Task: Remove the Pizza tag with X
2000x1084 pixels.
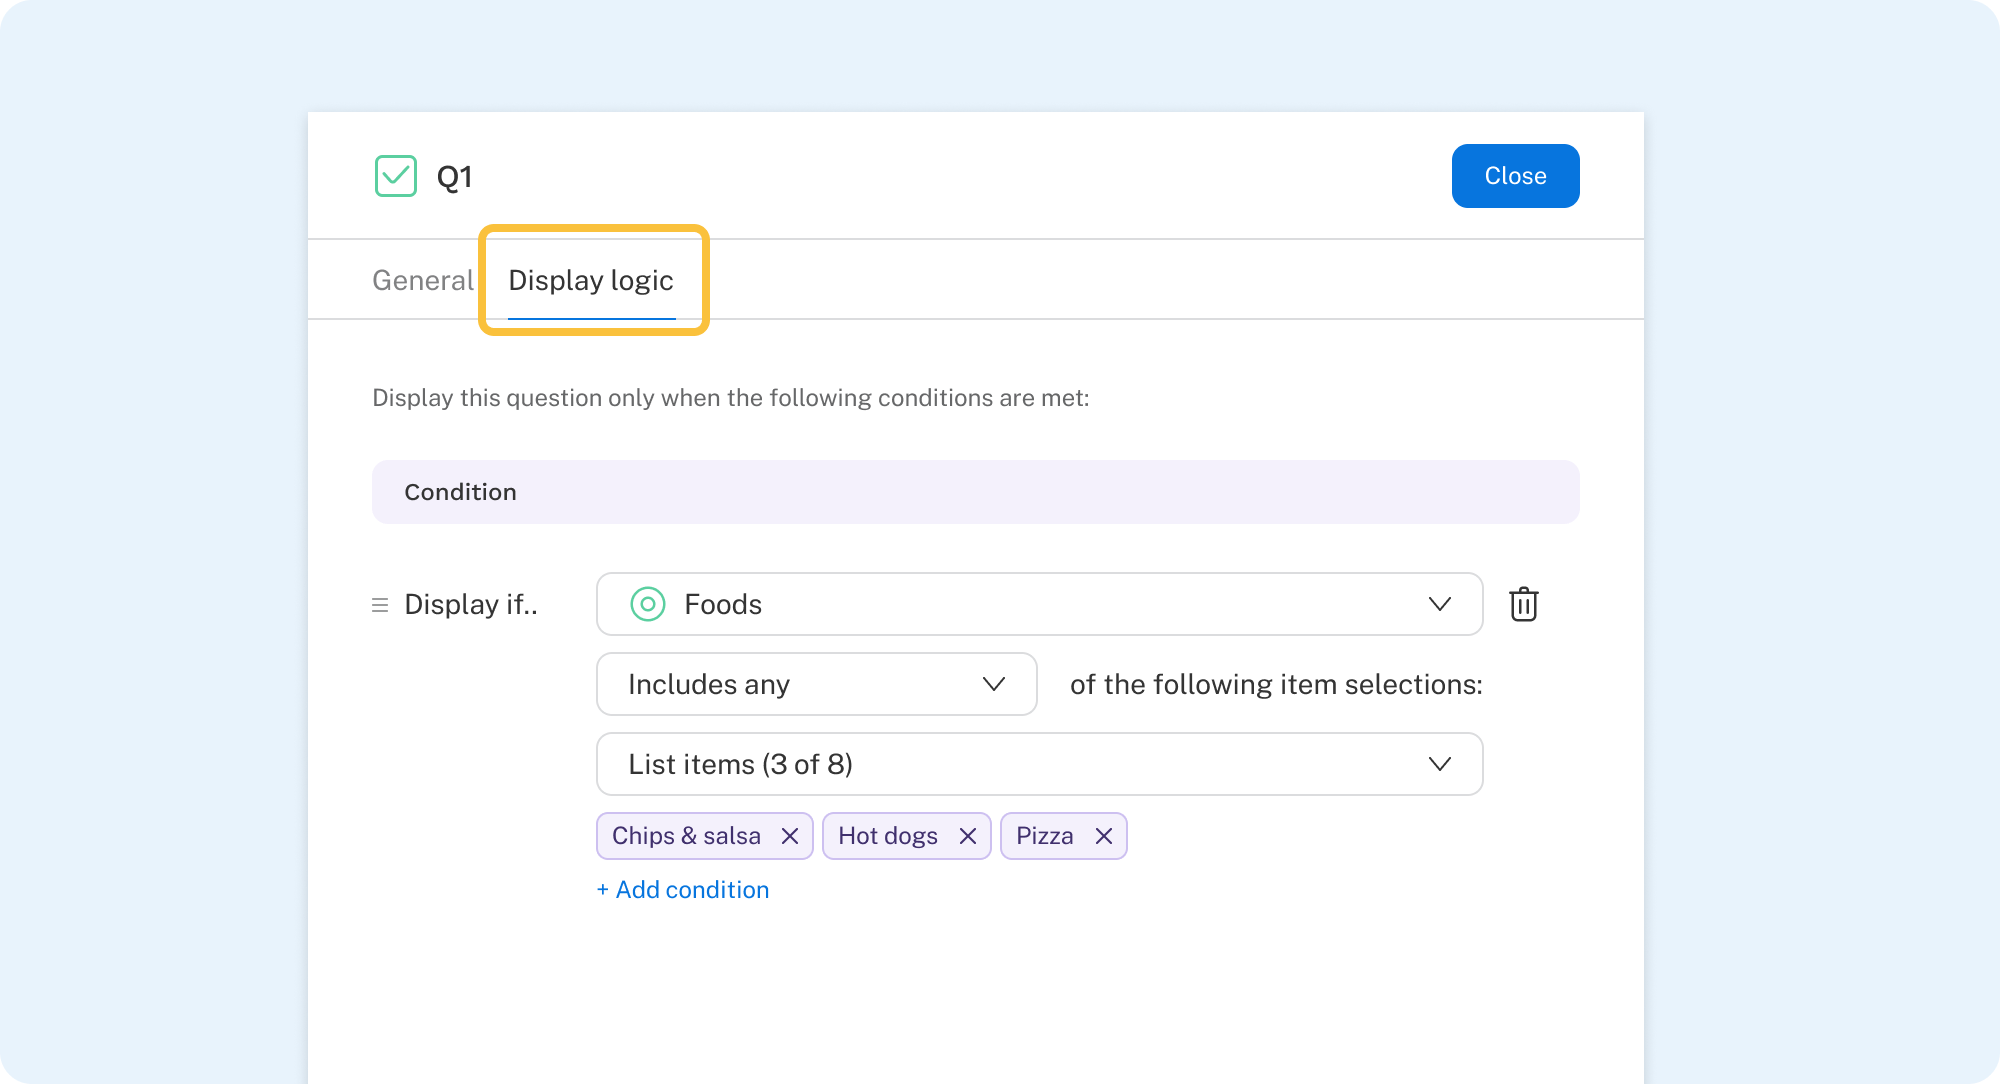Action: pyautogui.click(x=1103, y=836)
